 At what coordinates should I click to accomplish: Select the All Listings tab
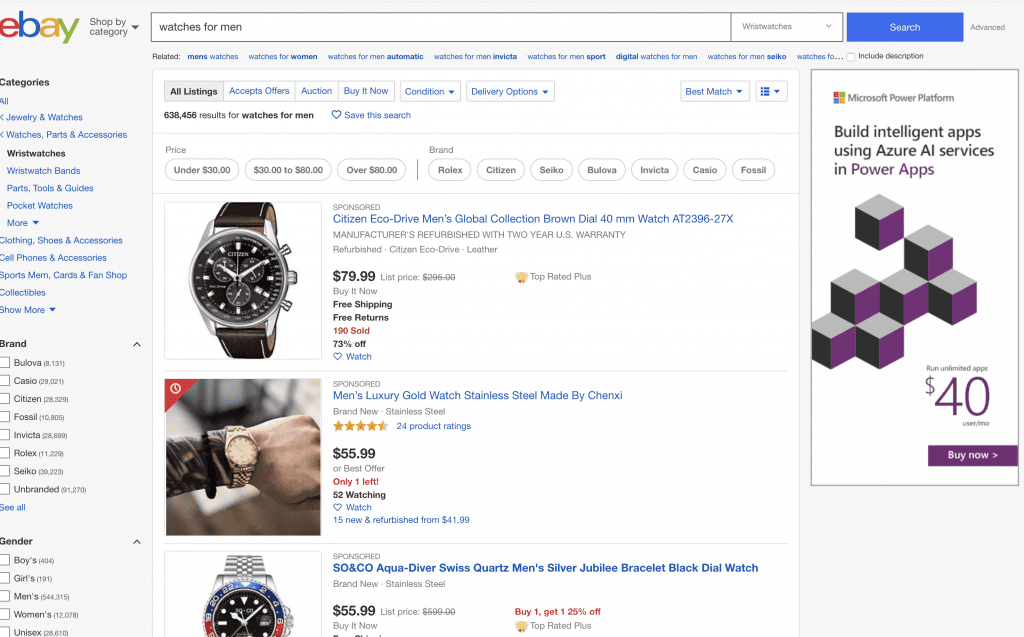coord(193,91)
